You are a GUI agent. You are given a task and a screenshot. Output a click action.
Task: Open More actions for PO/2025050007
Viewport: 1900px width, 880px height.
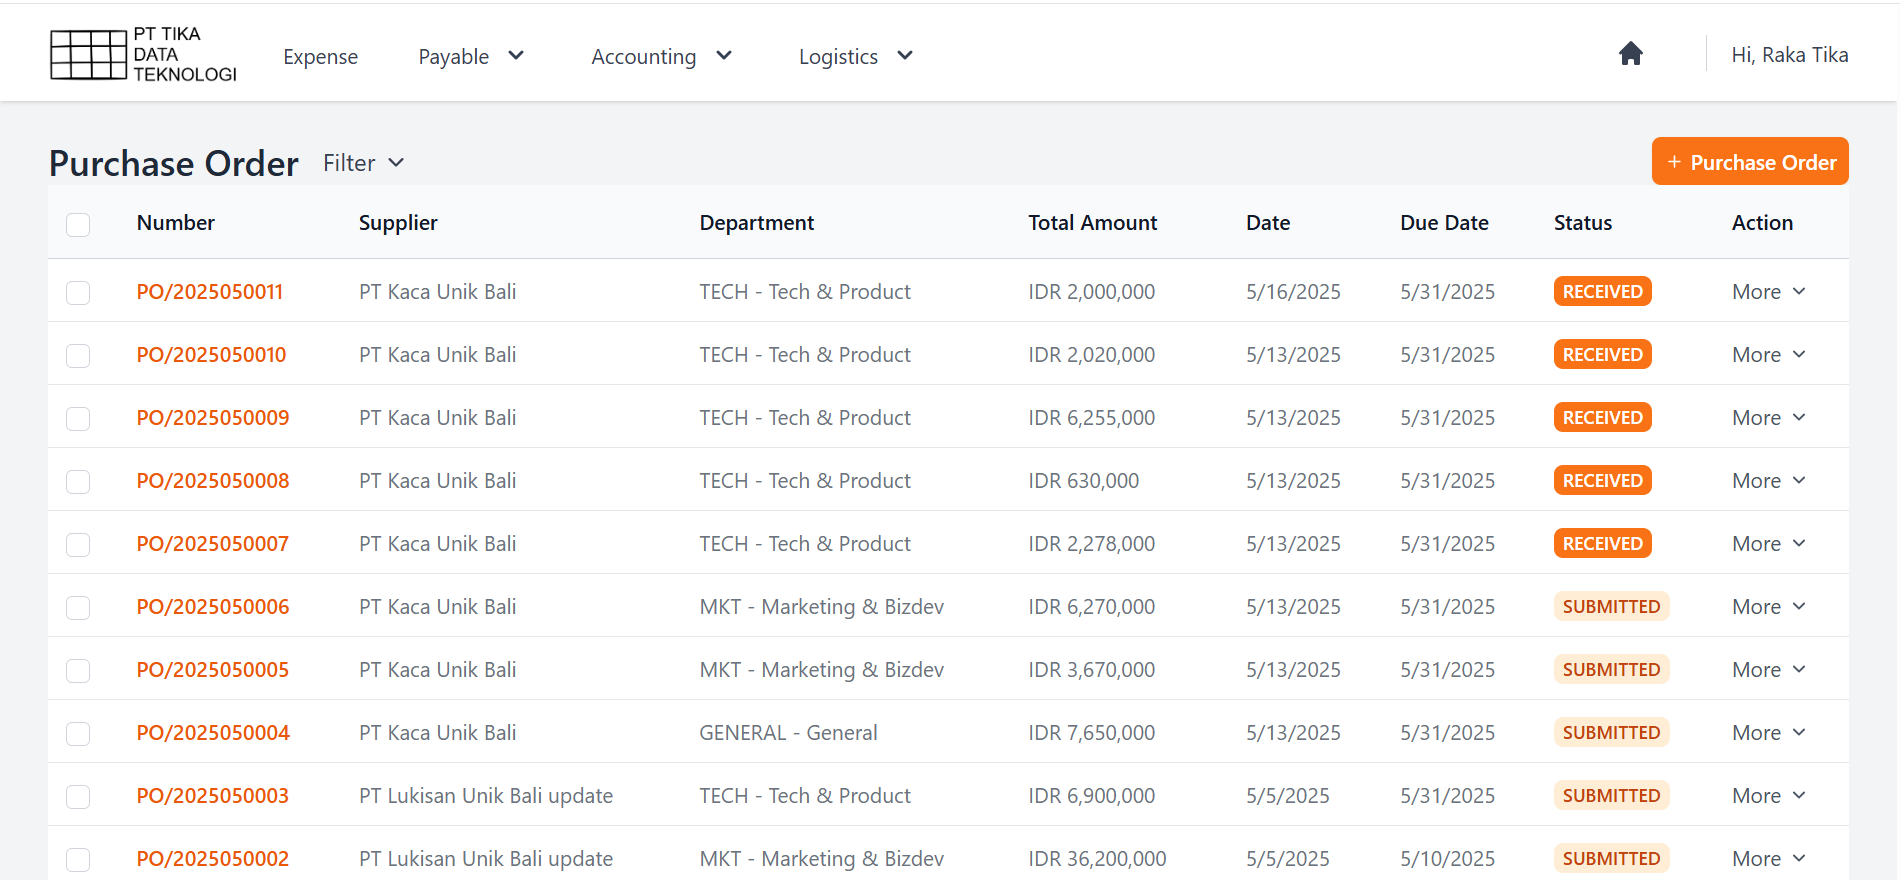point(1767,544)
